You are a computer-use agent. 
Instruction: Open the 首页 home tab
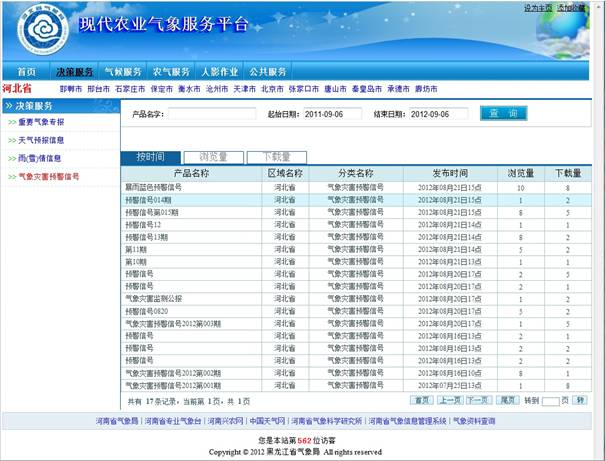27,72
